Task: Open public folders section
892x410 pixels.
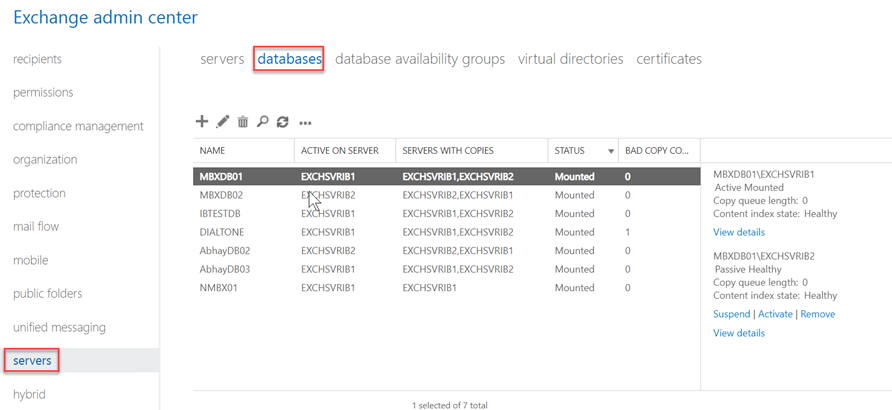Action: click(x=48, y=293)
